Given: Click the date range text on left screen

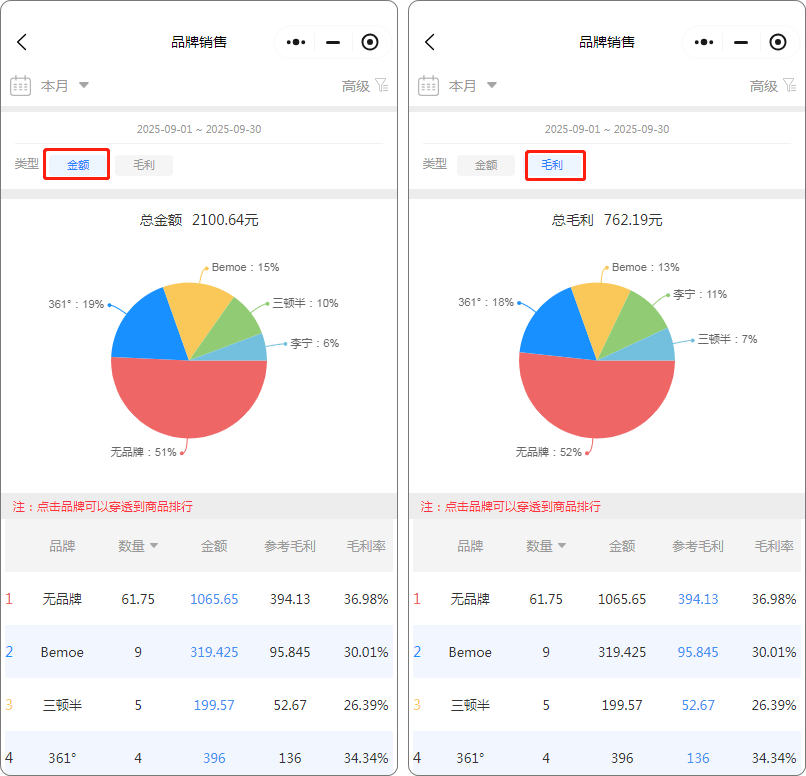Looking at the screenshot, I should pyautogui.click(x=199, y=129).
